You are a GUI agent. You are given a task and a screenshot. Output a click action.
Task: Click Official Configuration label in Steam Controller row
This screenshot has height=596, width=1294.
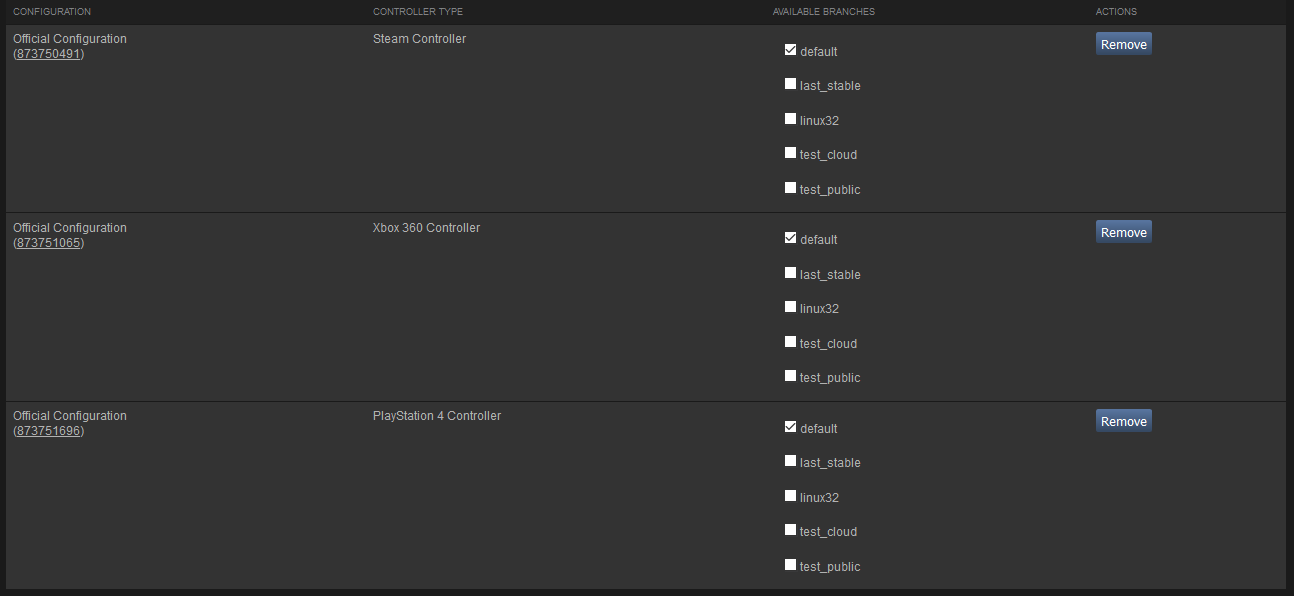tap(70, 39)
